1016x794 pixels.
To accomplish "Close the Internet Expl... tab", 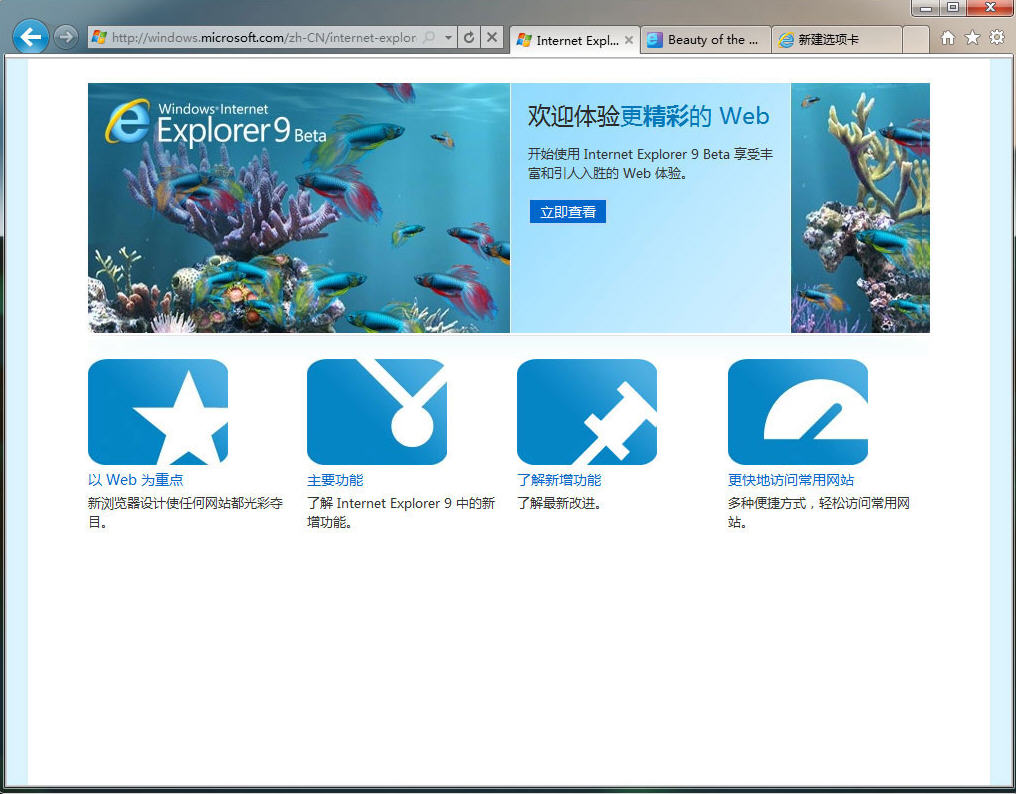I will click(x=629, y=40).
